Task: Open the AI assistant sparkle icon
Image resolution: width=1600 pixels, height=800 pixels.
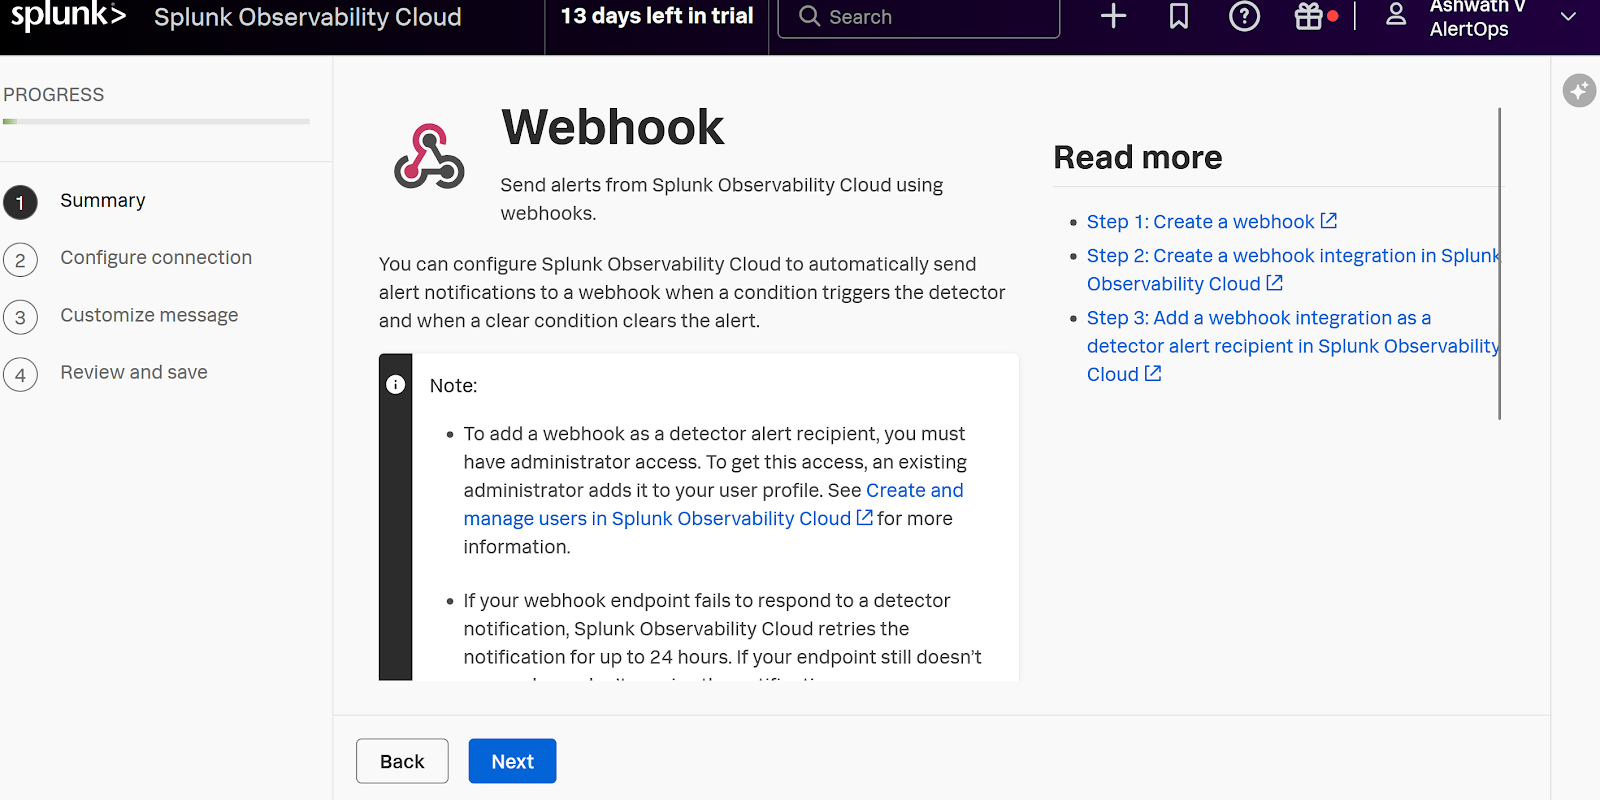Action: (1579, 91)
